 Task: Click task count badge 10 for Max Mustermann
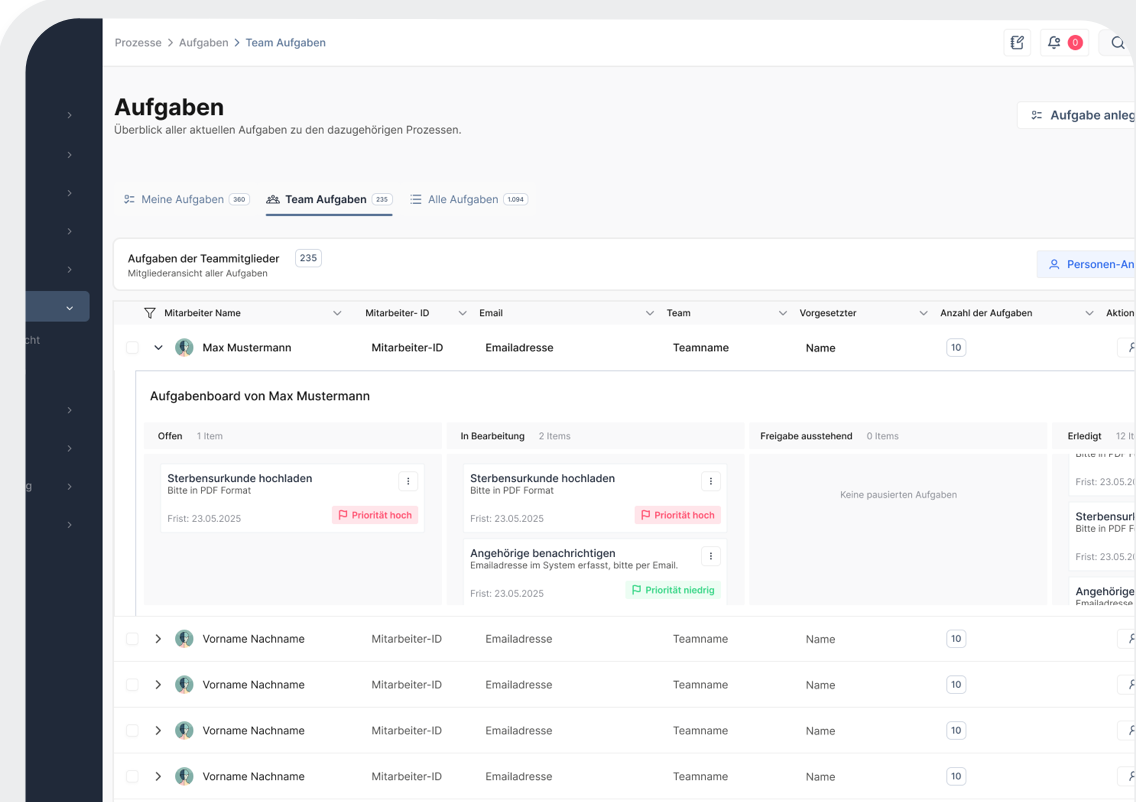pyautogui.click(x=956, y=348)
